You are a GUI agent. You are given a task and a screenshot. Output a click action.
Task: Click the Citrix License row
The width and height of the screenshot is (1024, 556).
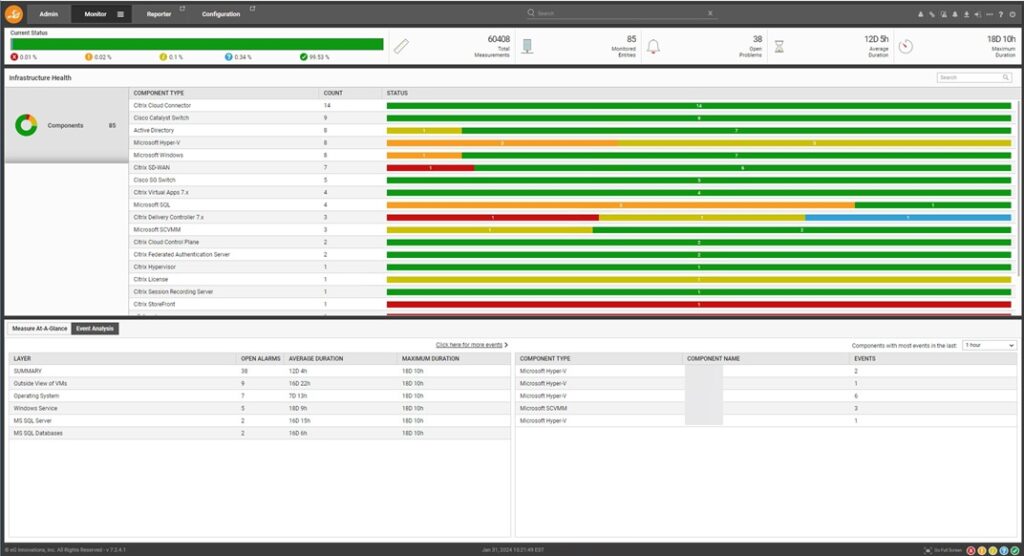tap(573, 280)
